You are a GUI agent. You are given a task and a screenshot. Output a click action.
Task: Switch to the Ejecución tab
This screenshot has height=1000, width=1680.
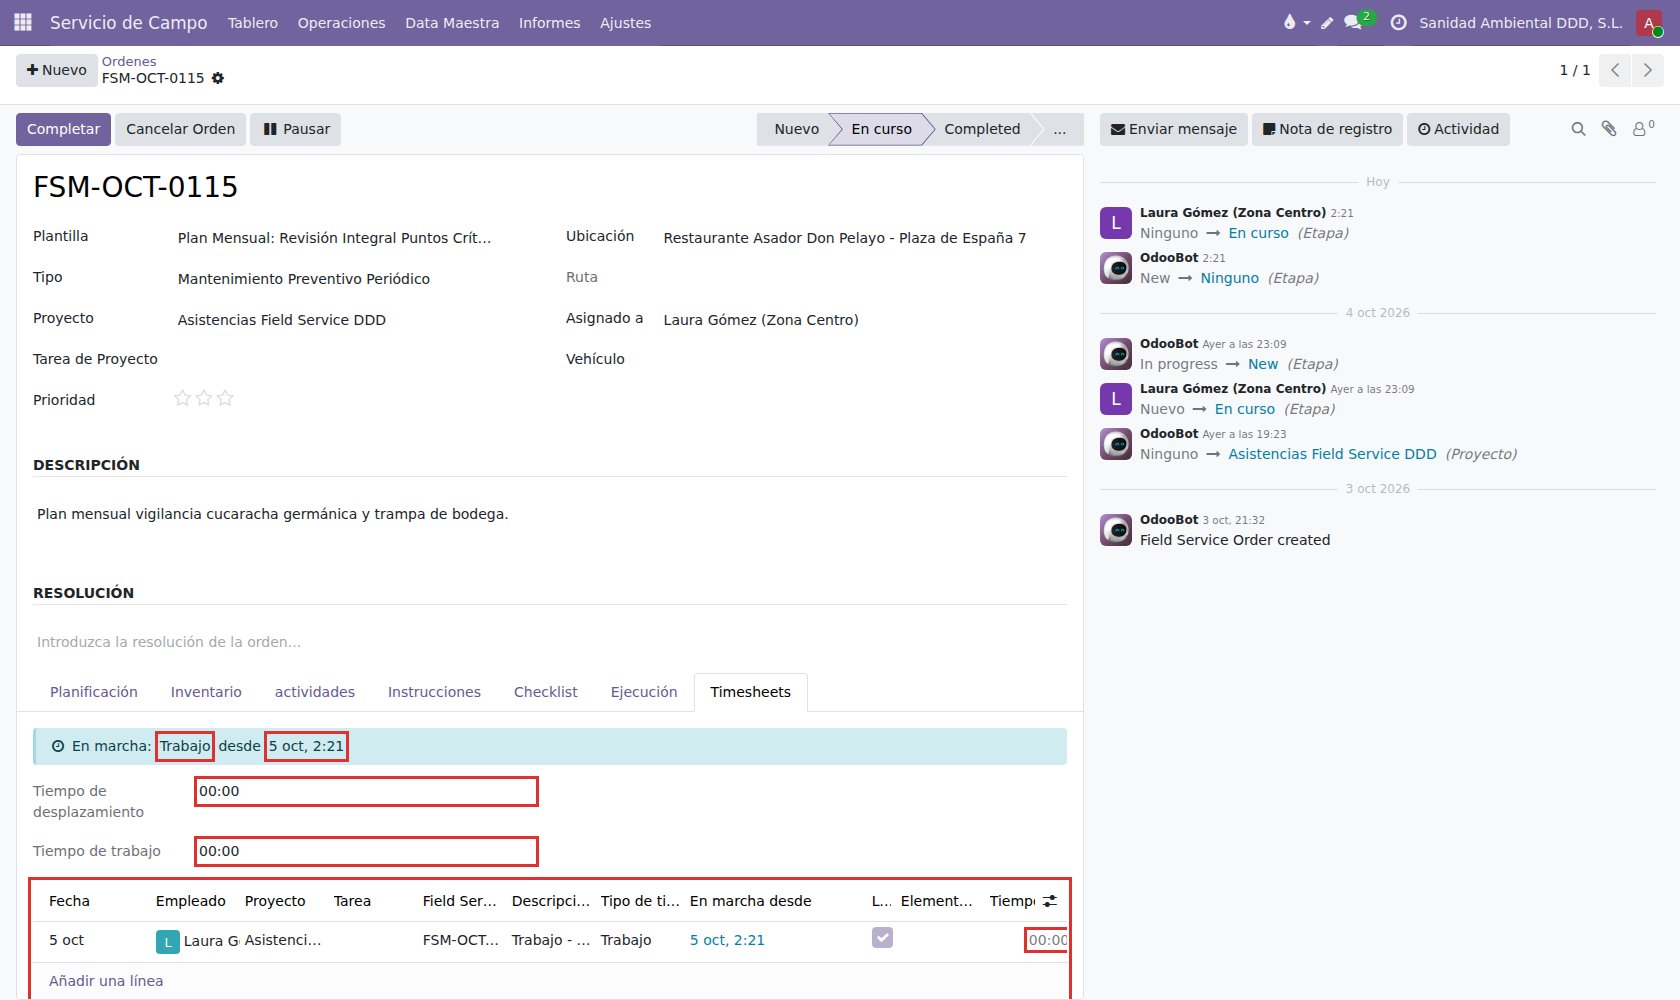pos(644,692)
